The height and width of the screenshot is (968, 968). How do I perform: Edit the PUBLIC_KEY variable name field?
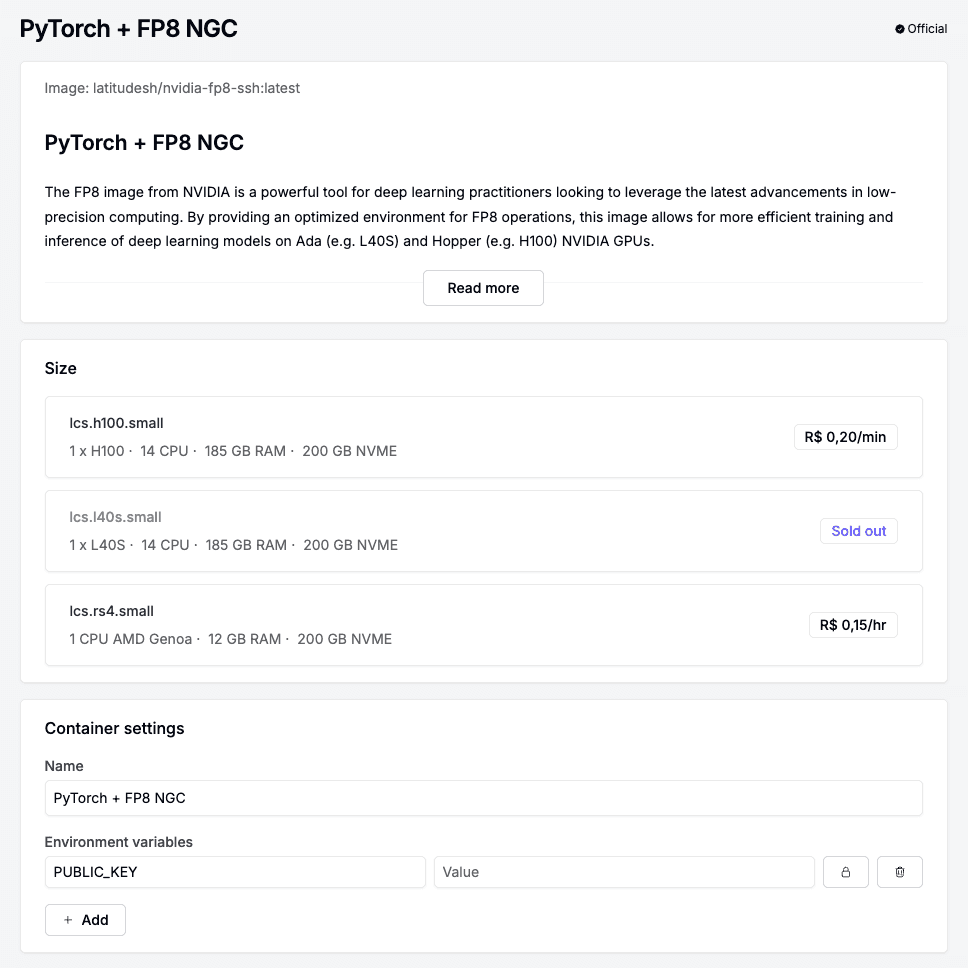click(x=235, y=872)
